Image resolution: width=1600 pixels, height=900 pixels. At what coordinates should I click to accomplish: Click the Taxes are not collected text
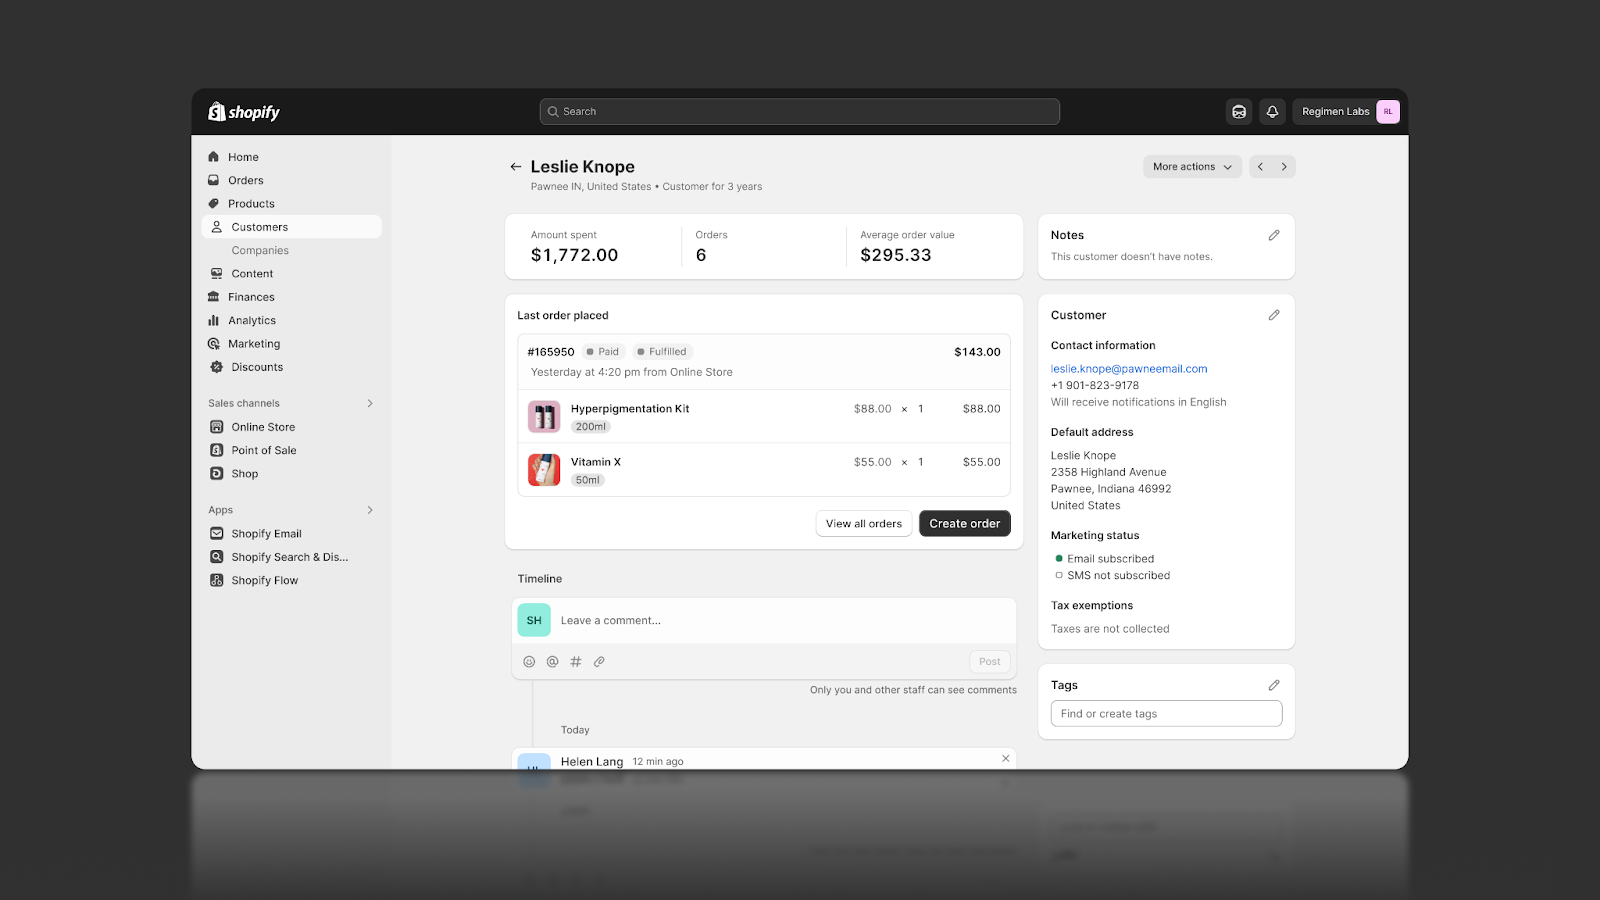pyautogui.click(x=1110, y=629)
